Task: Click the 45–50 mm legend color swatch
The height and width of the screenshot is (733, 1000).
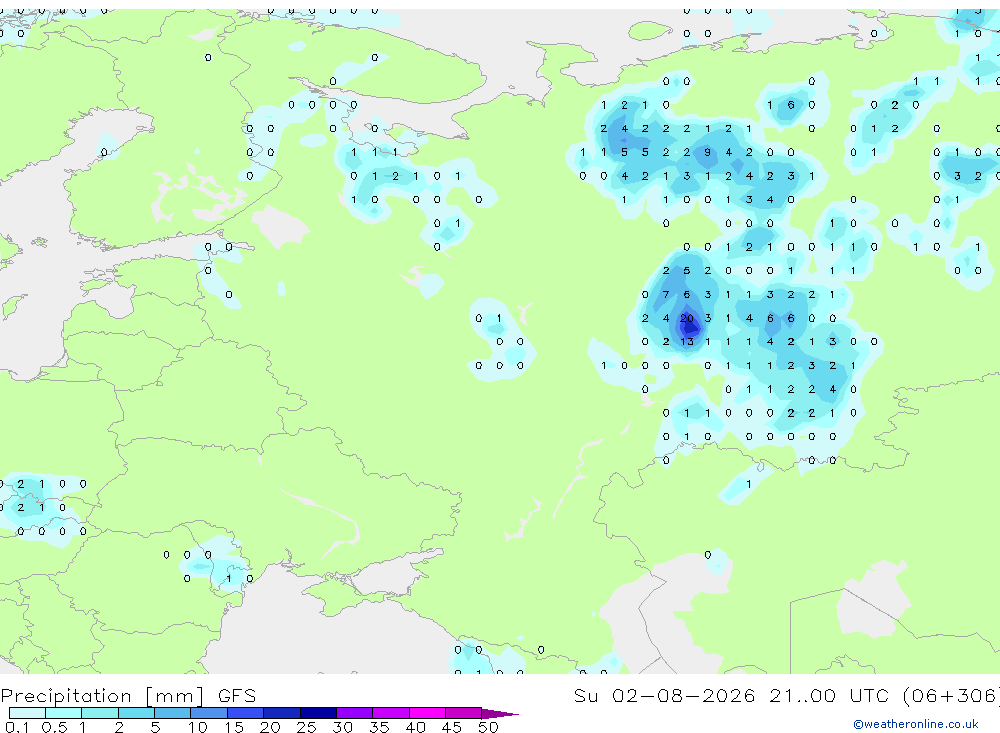Action: coord(464,713)
